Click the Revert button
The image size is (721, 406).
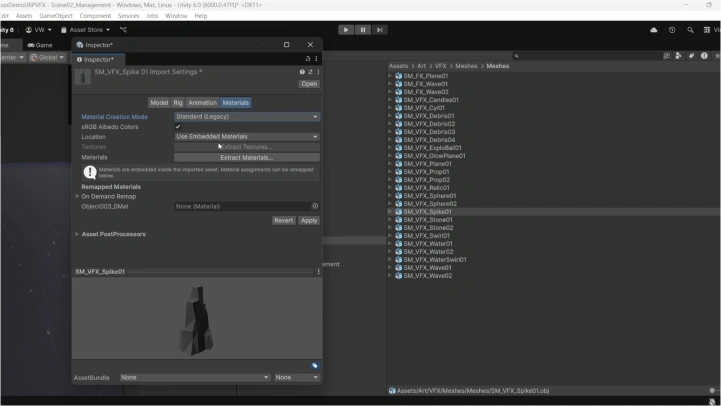point(283,220)
